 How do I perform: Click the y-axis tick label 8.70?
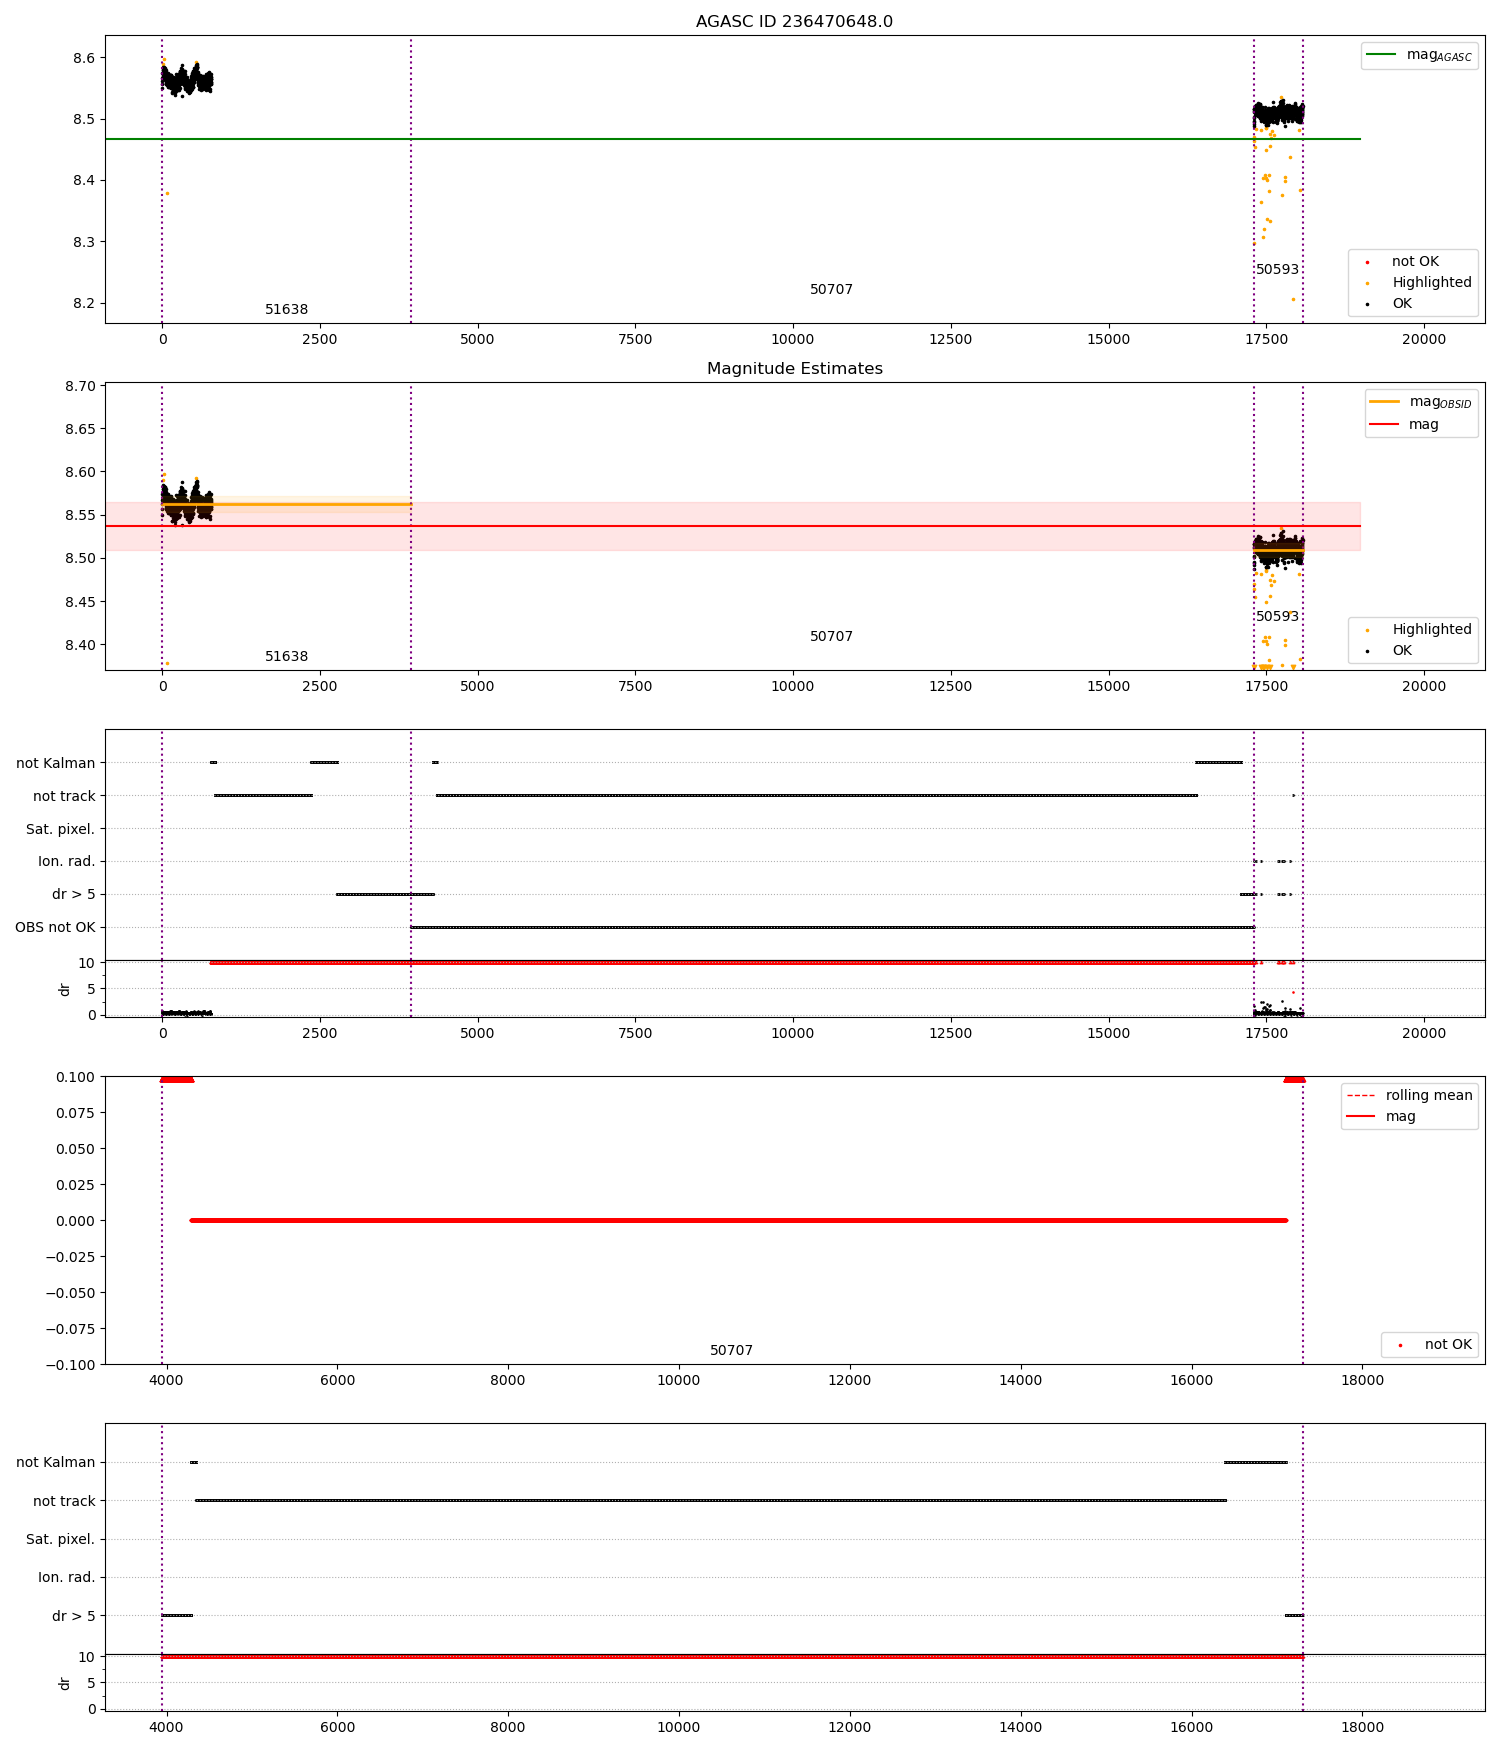pos(81,386)
